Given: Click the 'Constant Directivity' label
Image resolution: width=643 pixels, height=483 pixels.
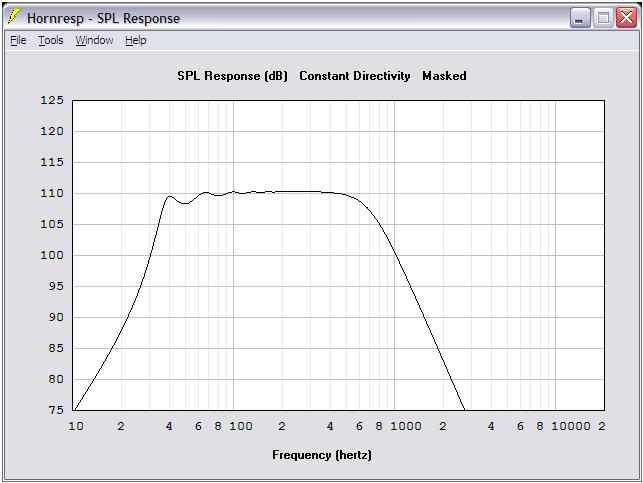Looking at the screenshot, I should [355, 76].
